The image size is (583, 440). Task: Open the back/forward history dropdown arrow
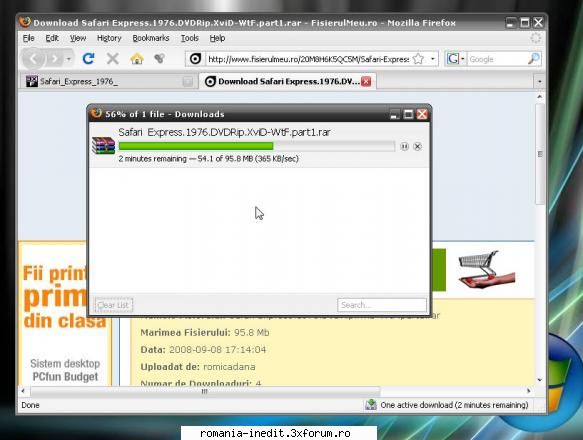tap(68, 59)
